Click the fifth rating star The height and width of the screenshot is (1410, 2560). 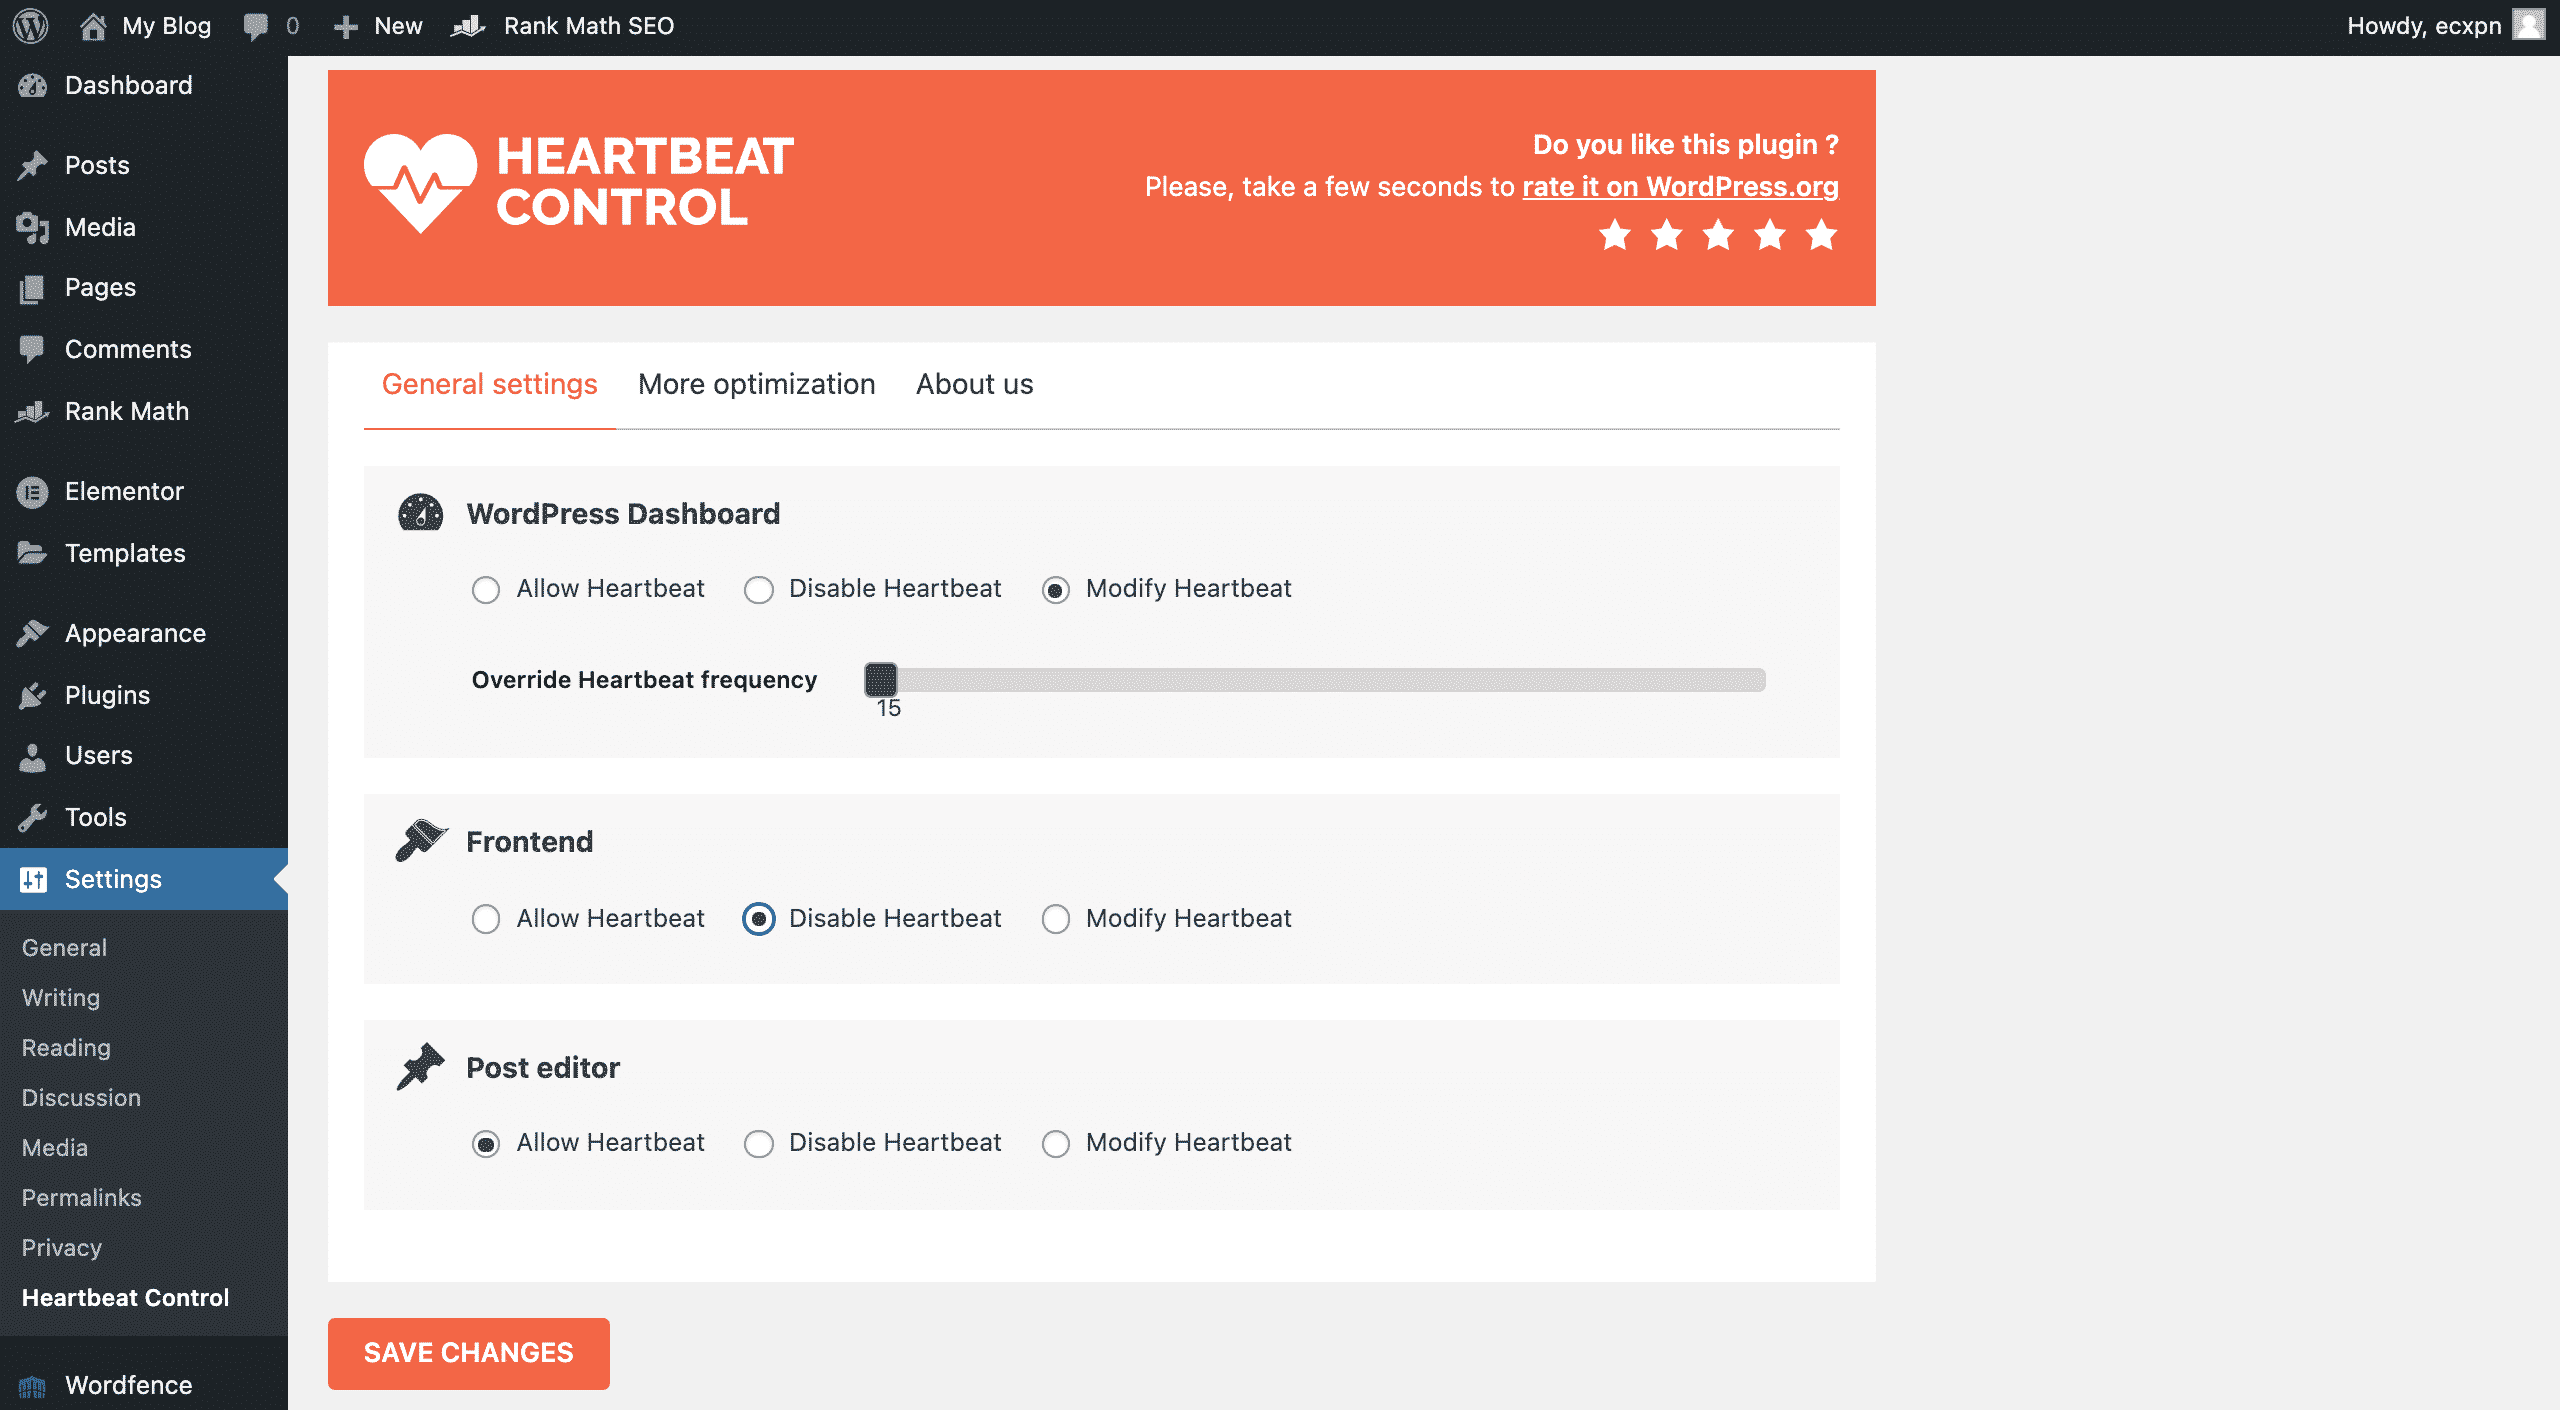tap(1822, 235)
